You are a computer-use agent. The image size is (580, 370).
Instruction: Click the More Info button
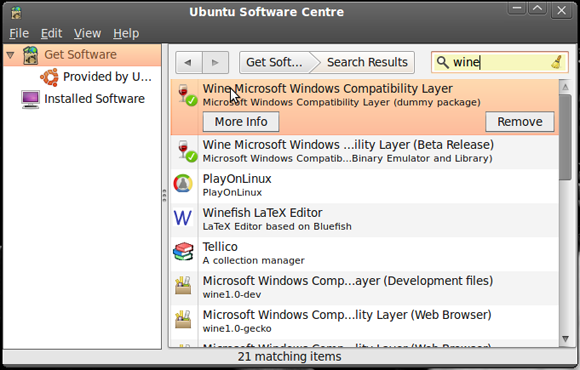[x=241, y=122]
